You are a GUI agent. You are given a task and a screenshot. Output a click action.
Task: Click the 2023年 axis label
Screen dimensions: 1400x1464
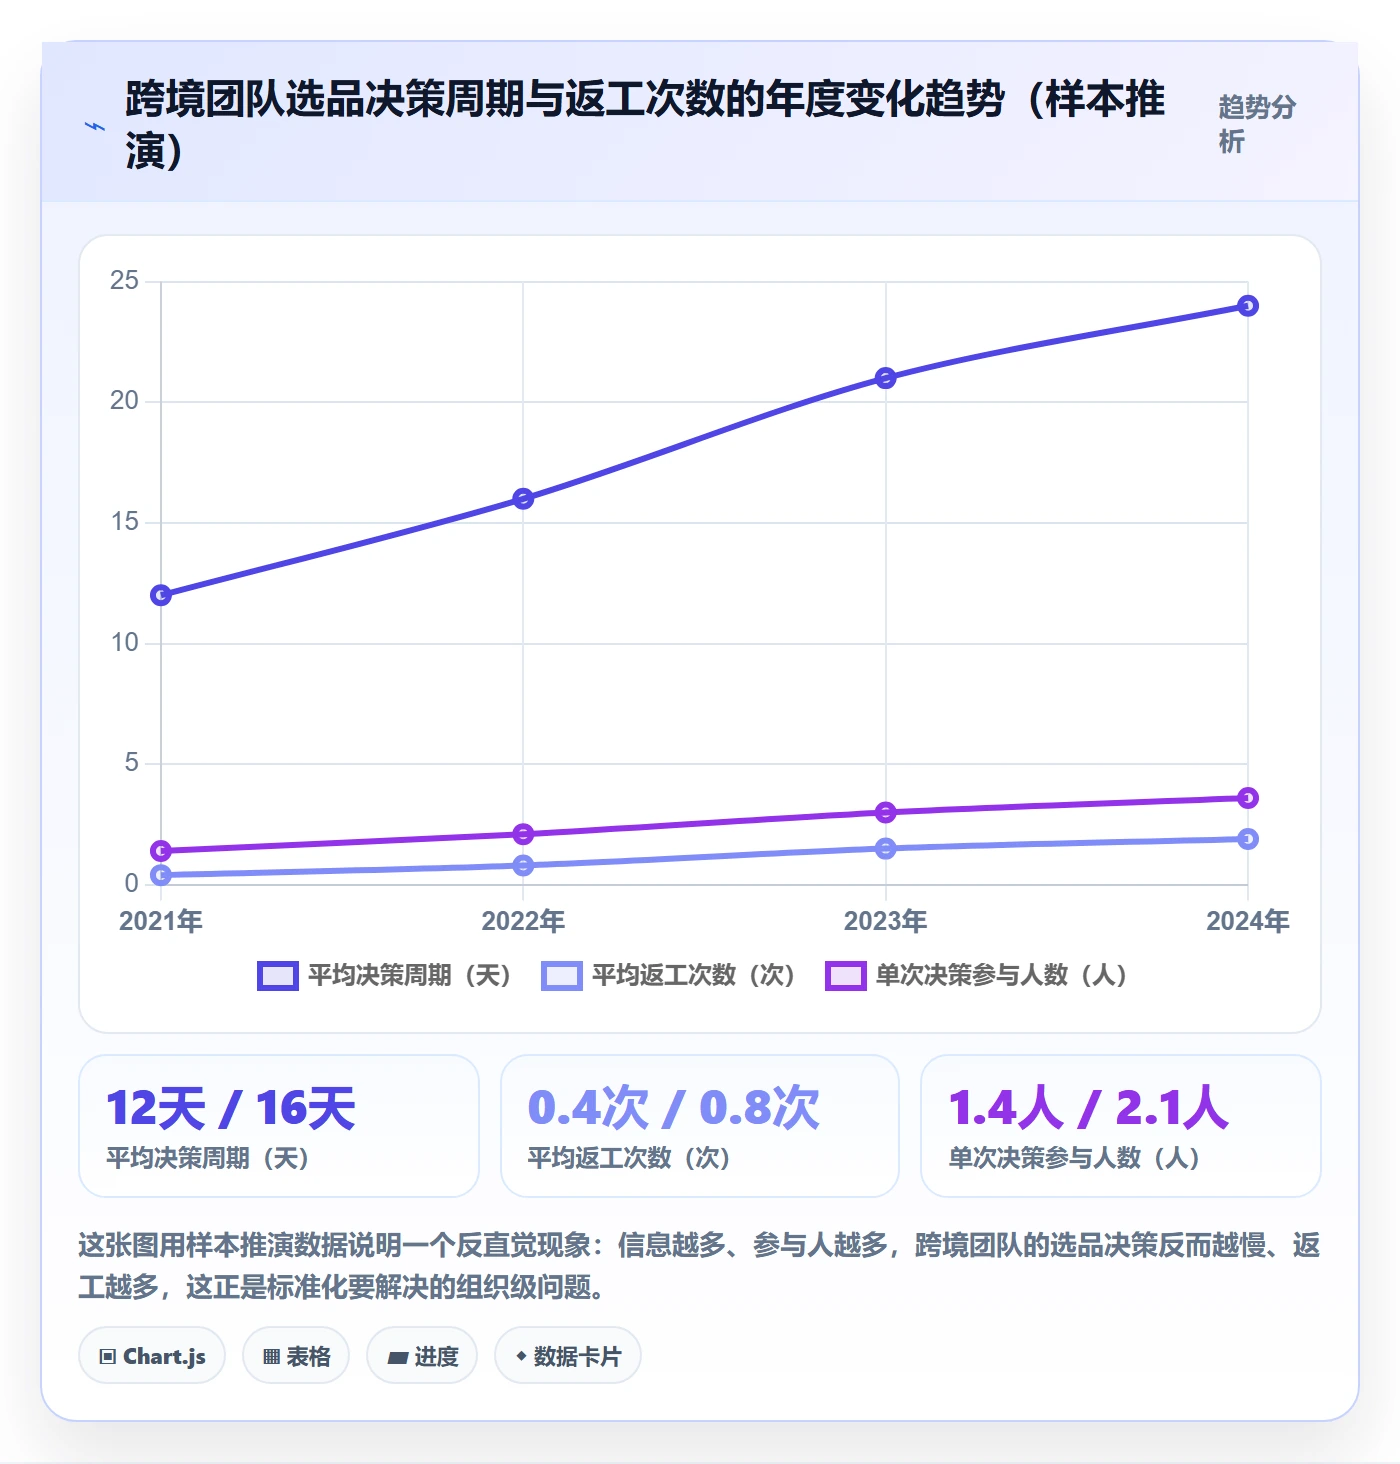point(886,921)
